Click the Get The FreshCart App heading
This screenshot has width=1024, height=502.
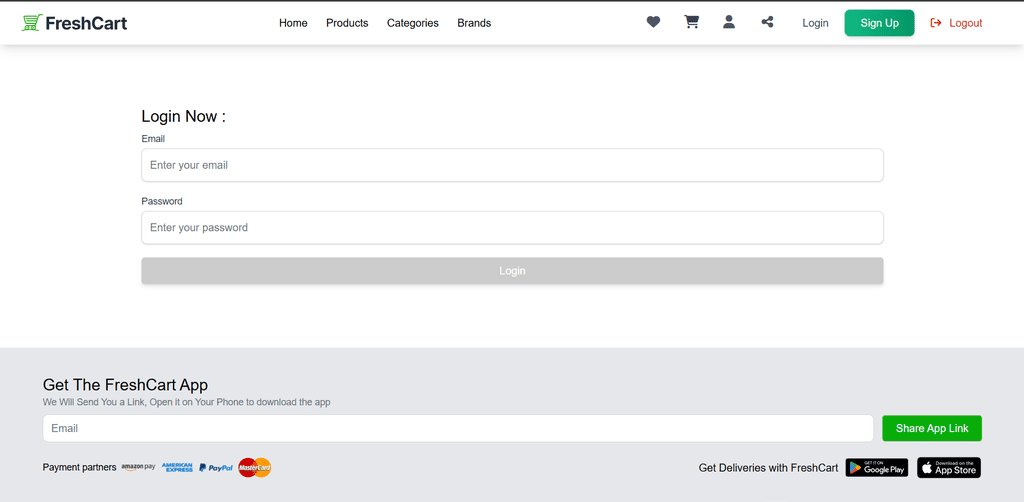coord(125,384)
